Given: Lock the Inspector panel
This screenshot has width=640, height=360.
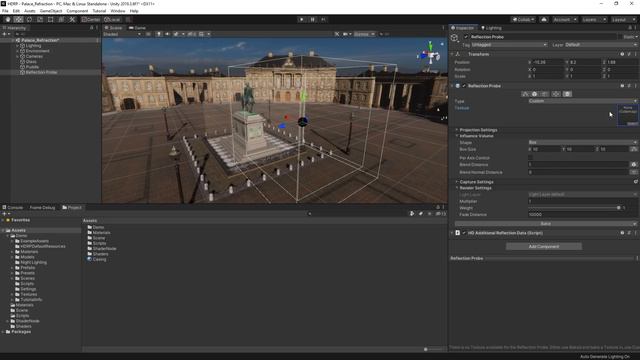Looking at the screenshot, I should 630,28.
